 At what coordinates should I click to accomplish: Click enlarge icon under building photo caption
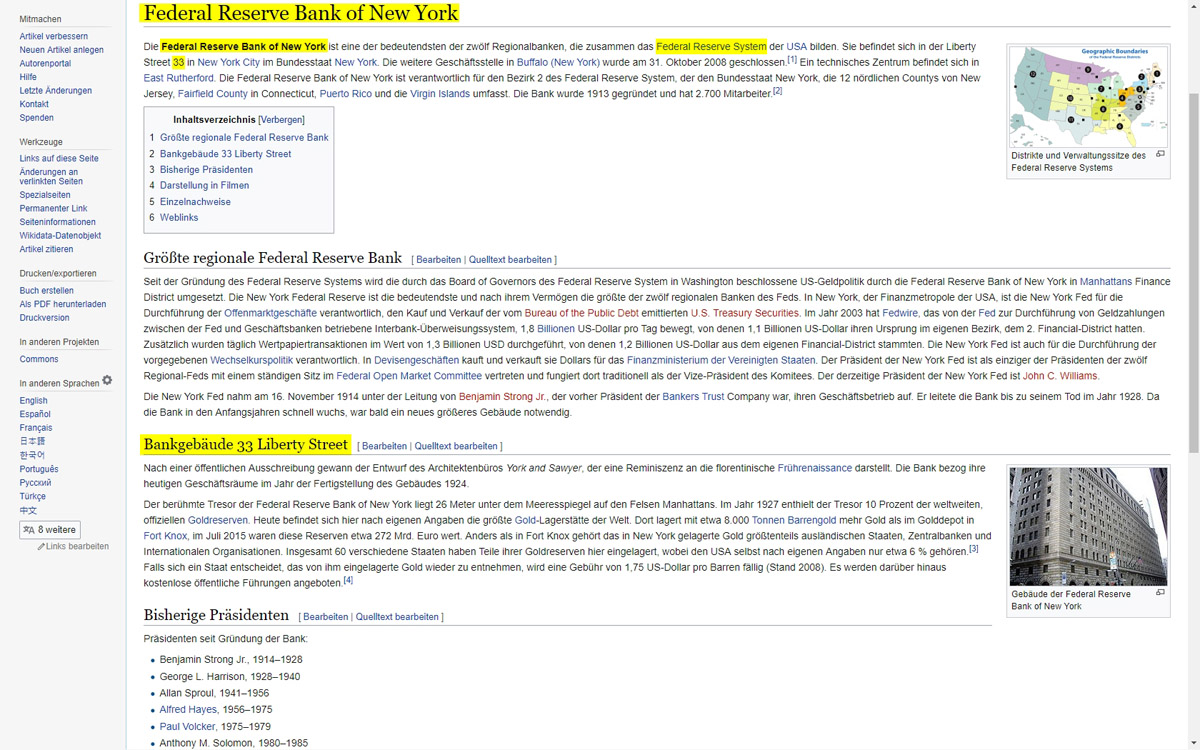point(1160,593)
